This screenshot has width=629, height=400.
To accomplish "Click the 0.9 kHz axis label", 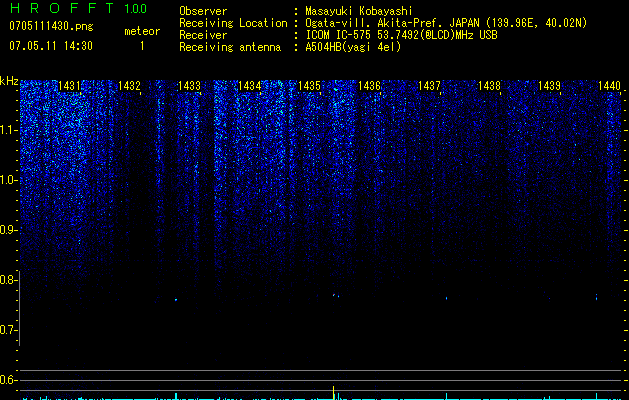I will click(x=8, y=230).
